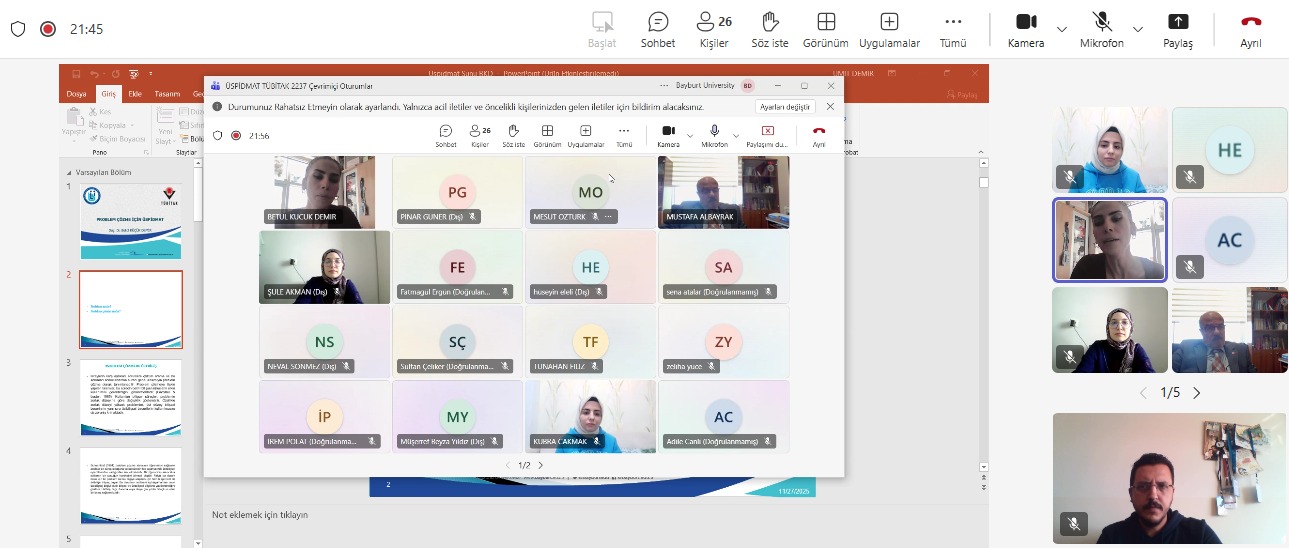
Task: Open the Sohbet chat panel
Action: (657, 30)
